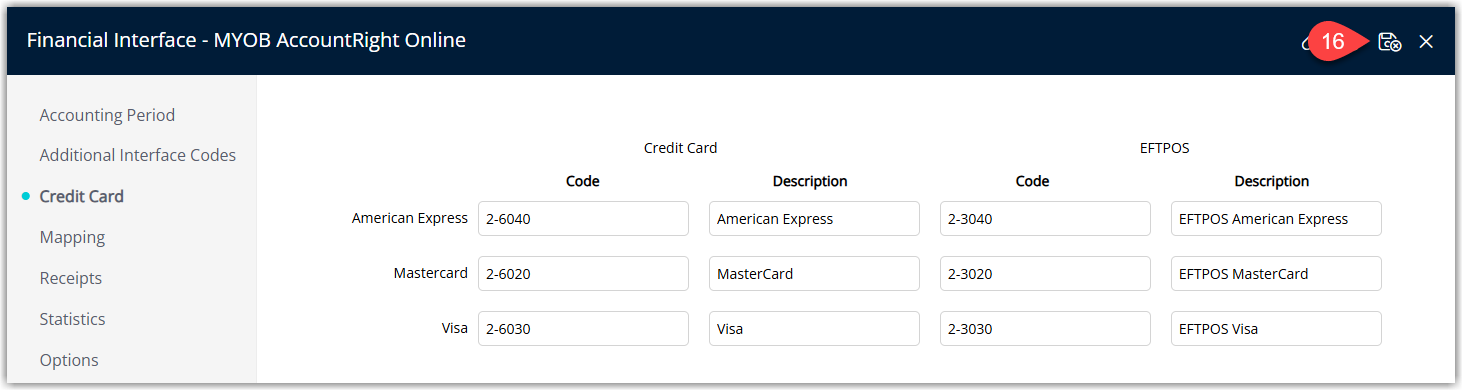Click Visa EFTPOS code field 2-3030
The image size is (1463, 391).
pos(1045,329)
